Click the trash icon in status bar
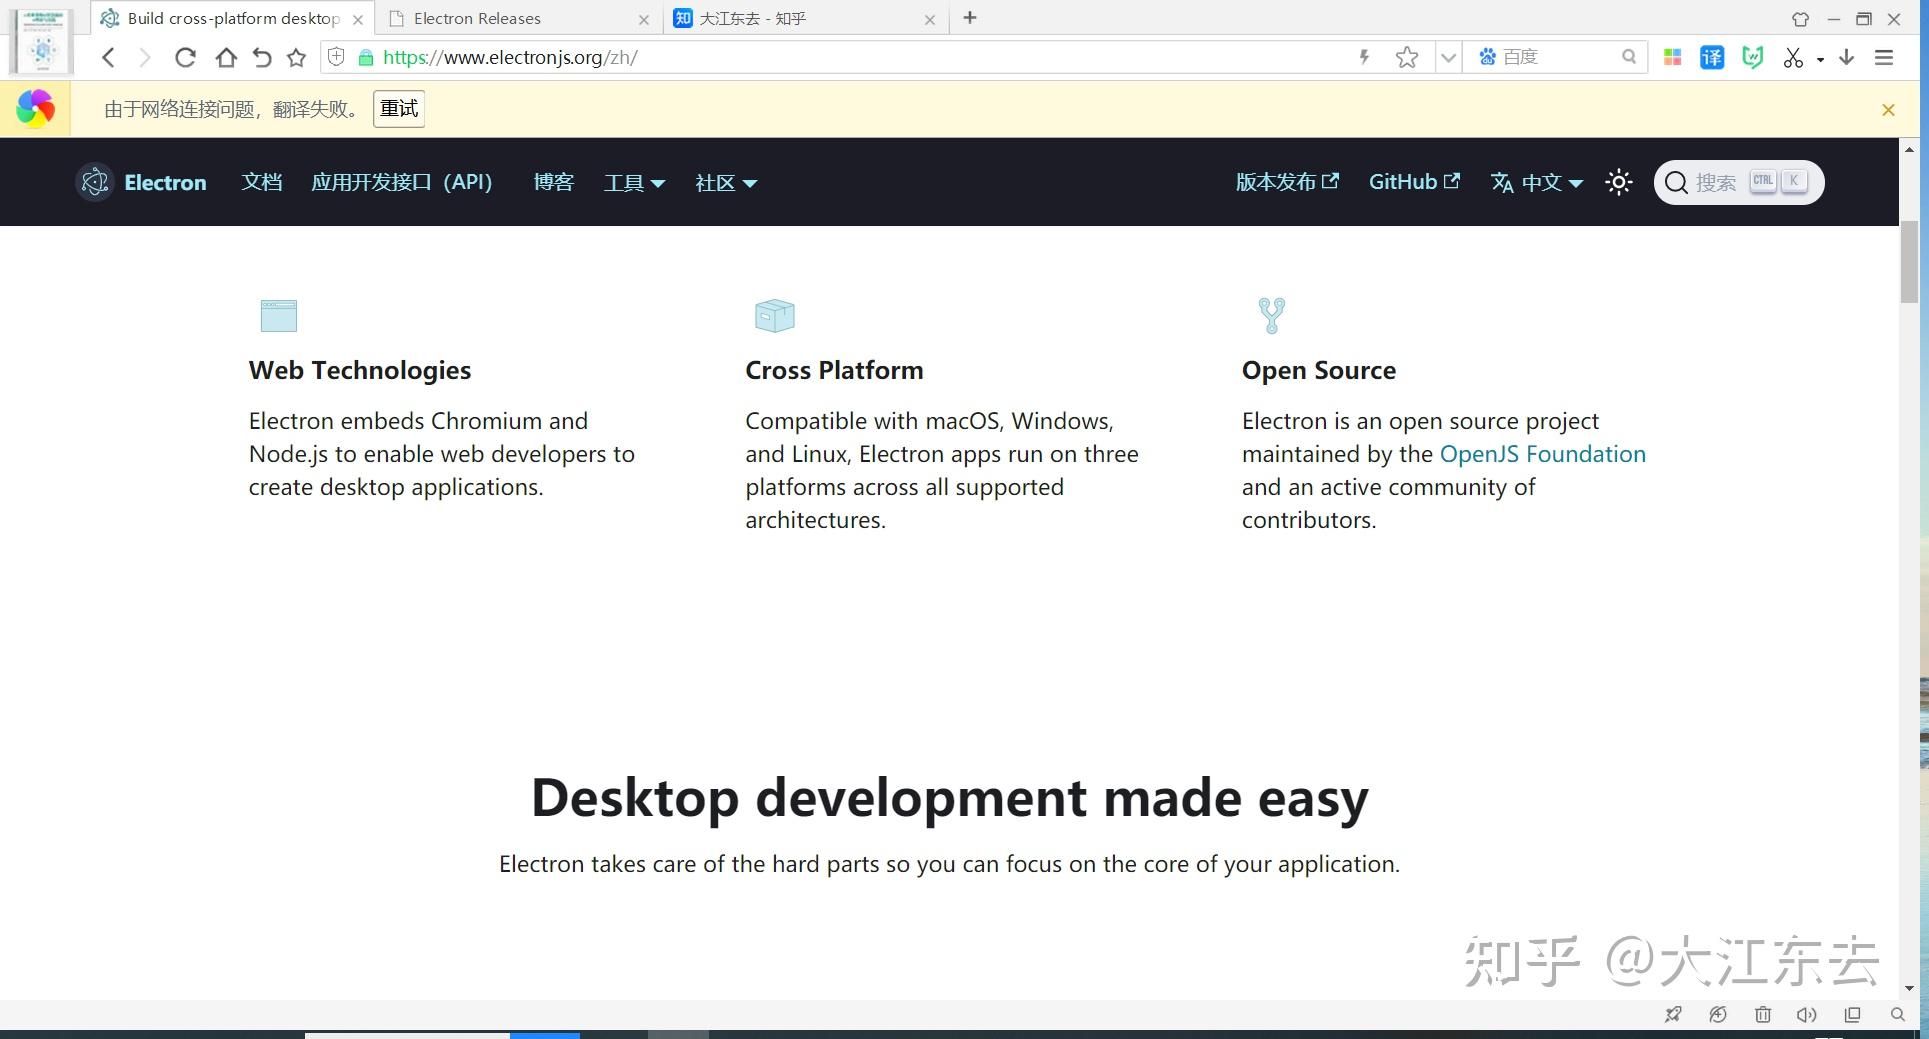This screenshot has height=1039, width=1929. (x=1763, y=1015)
